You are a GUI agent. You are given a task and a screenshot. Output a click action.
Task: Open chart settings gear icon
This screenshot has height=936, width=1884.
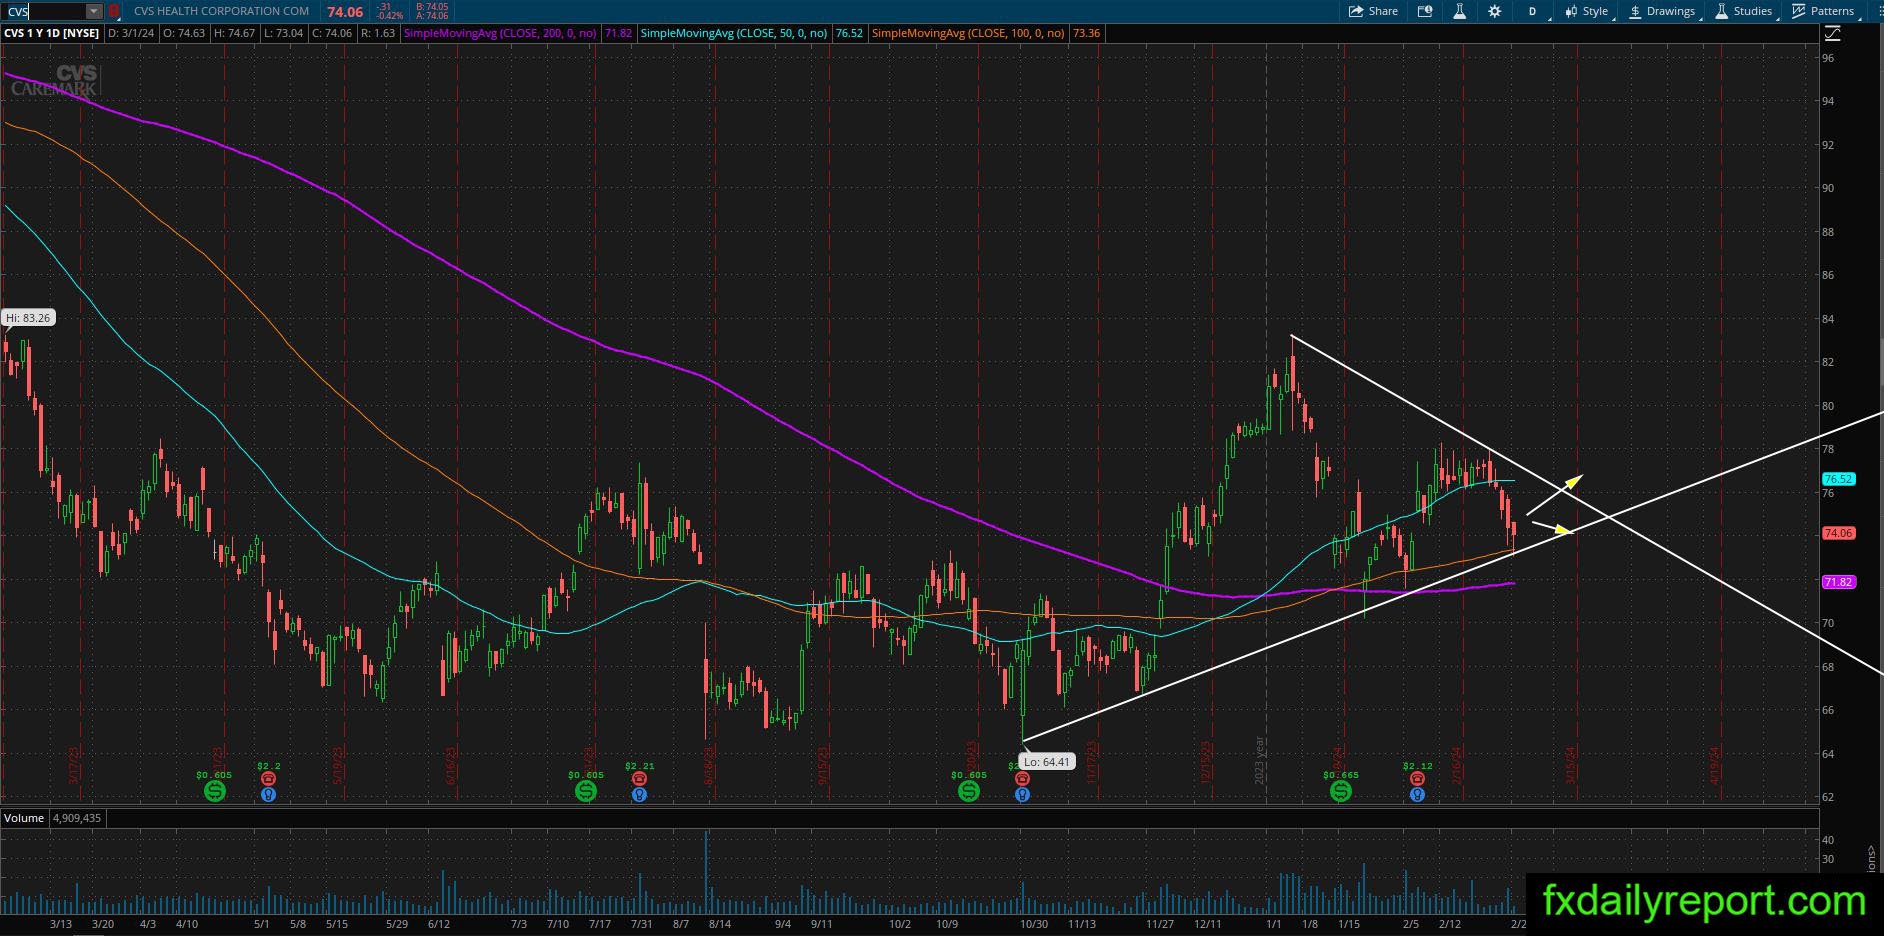1494,11
